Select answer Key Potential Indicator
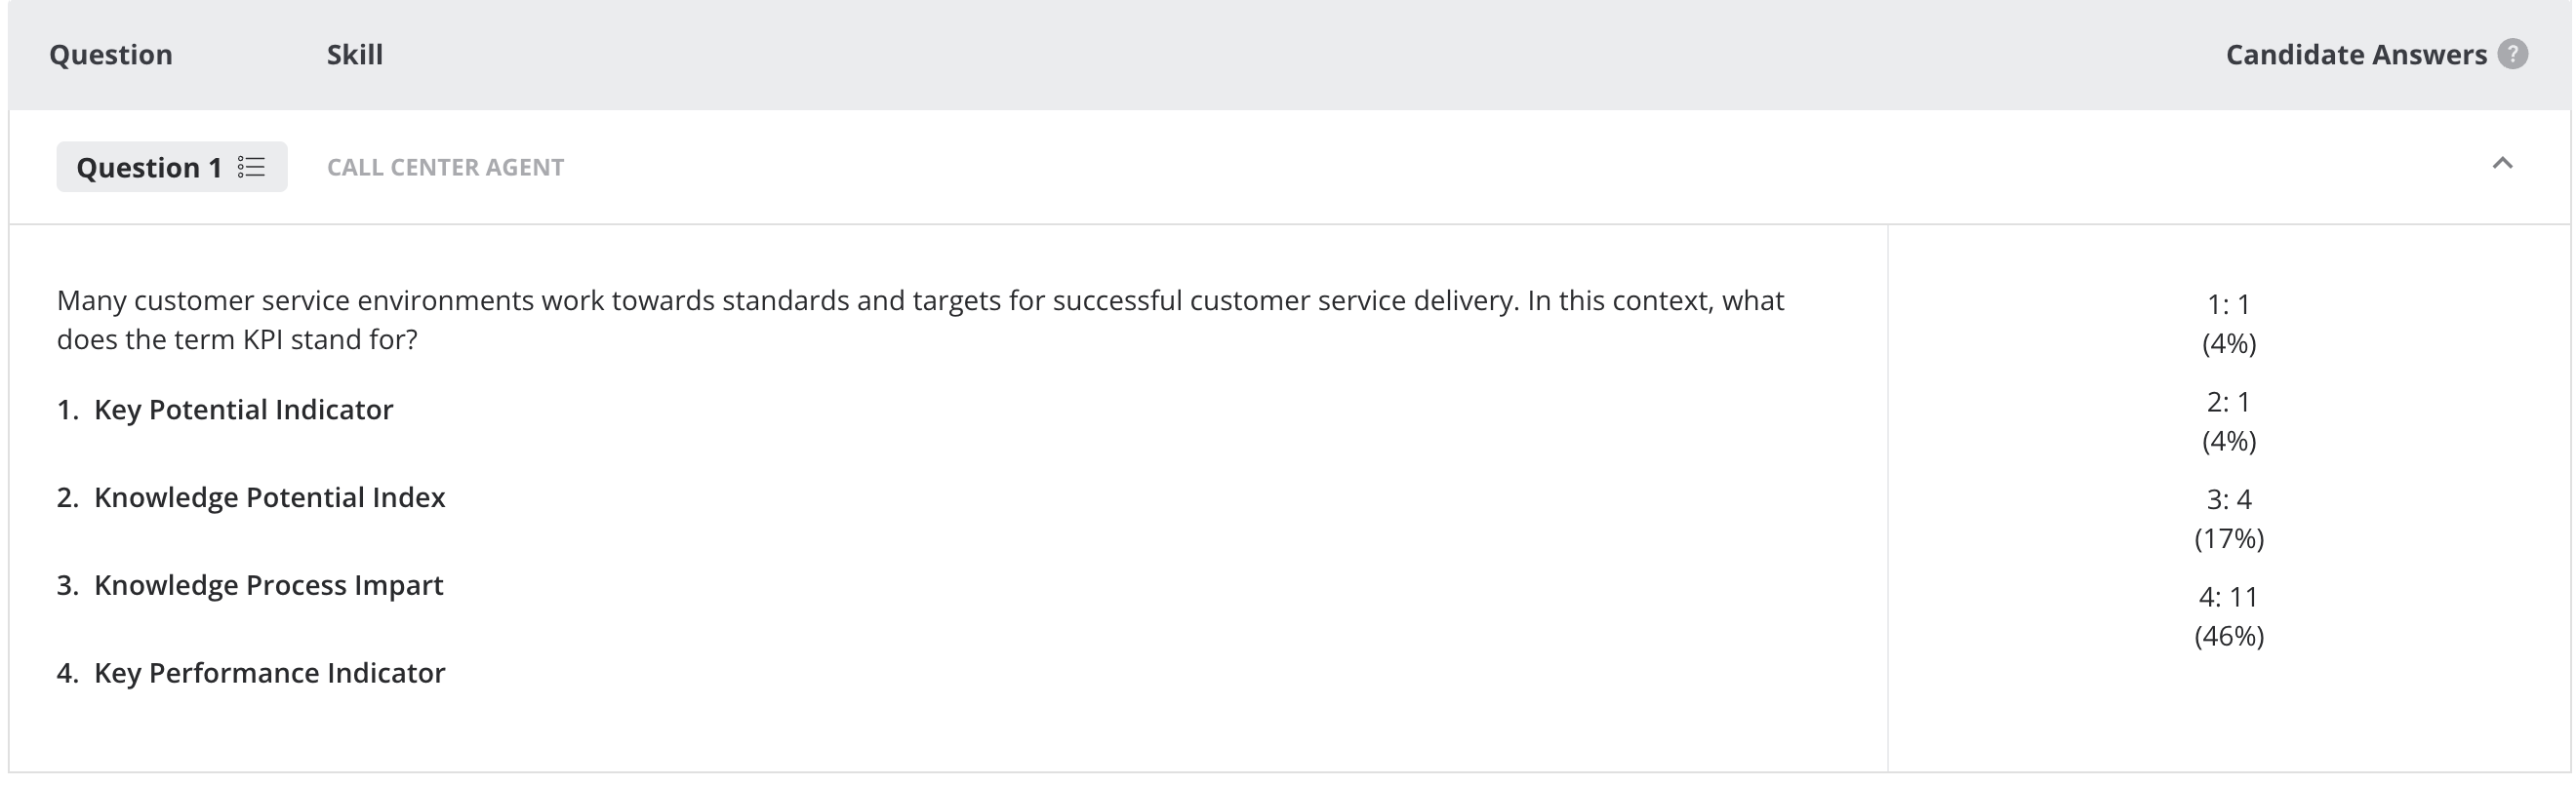This screenshot has width=2576, height=786. (243, 409)
